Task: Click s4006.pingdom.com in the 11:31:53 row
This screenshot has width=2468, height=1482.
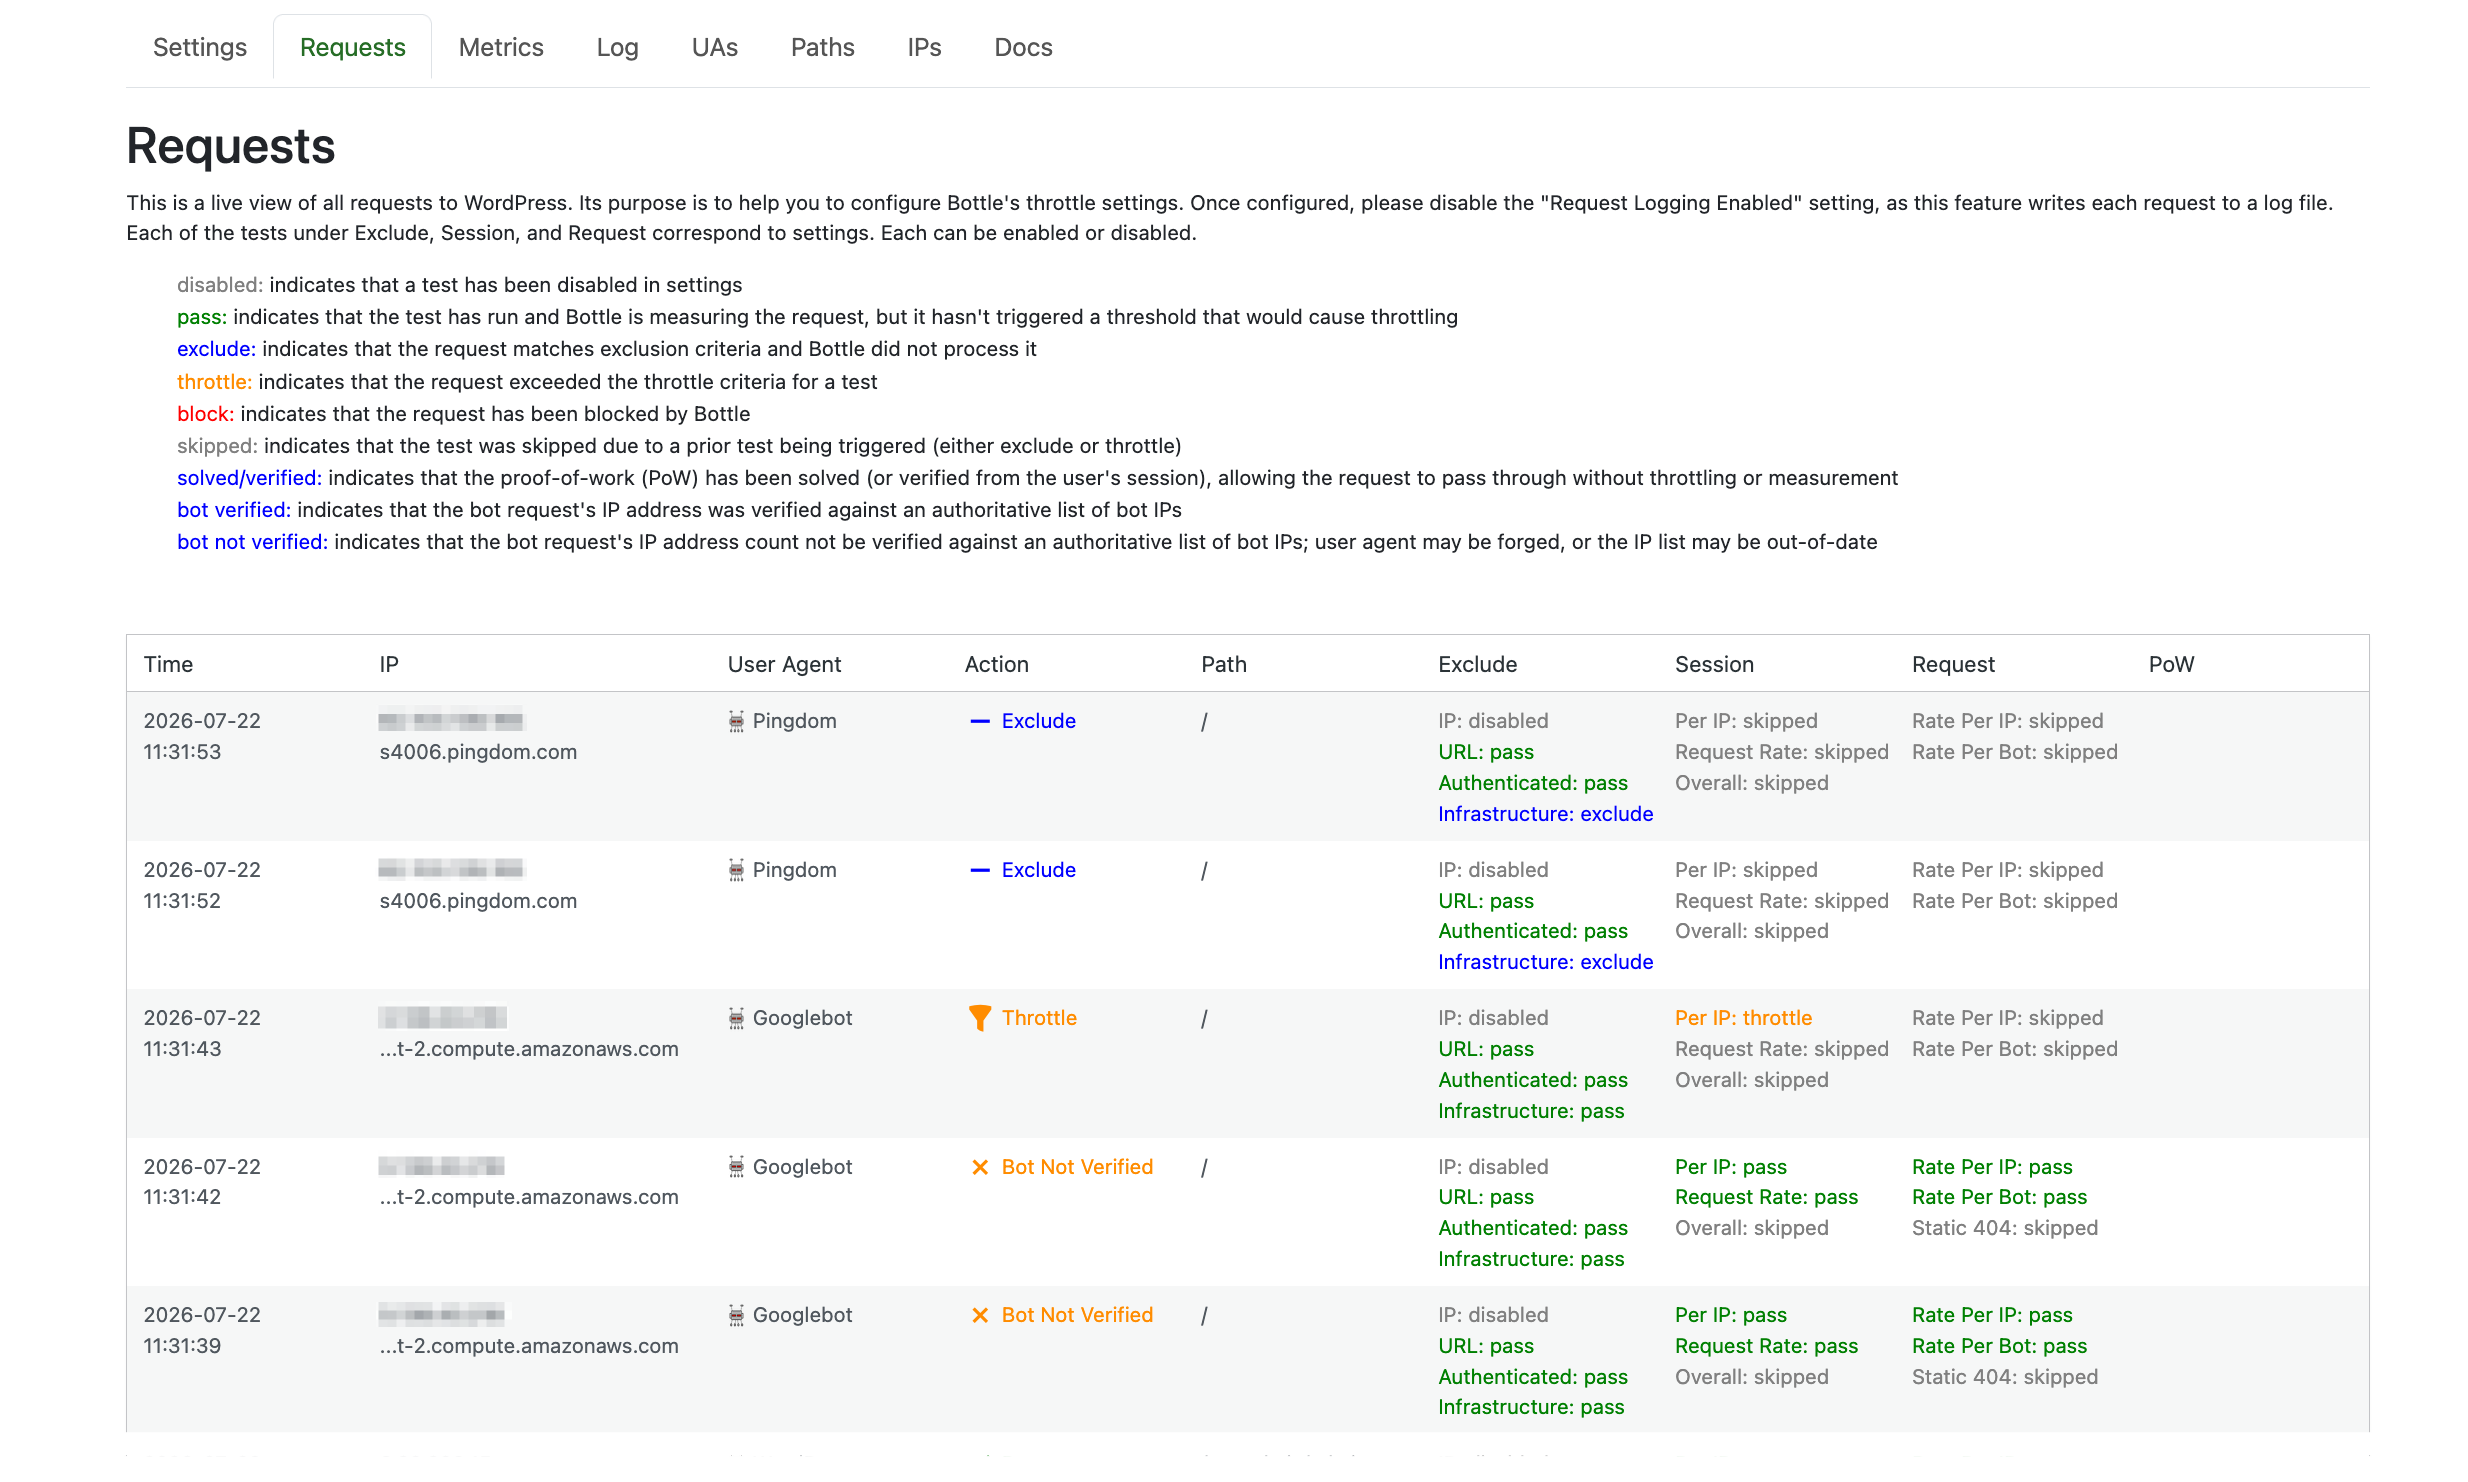Action: coord(478,752)
